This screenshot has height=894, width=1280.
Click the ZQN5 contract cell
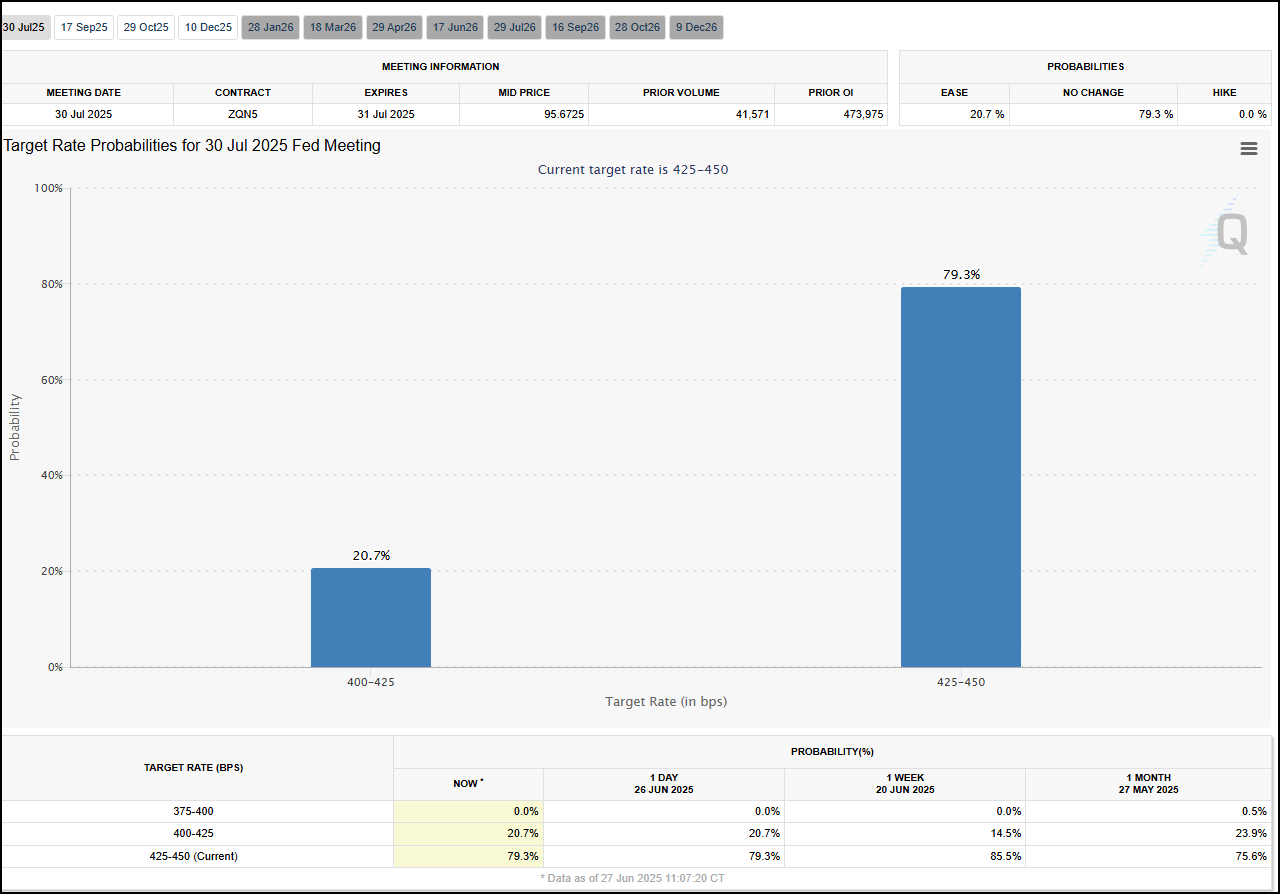[242, 114]
